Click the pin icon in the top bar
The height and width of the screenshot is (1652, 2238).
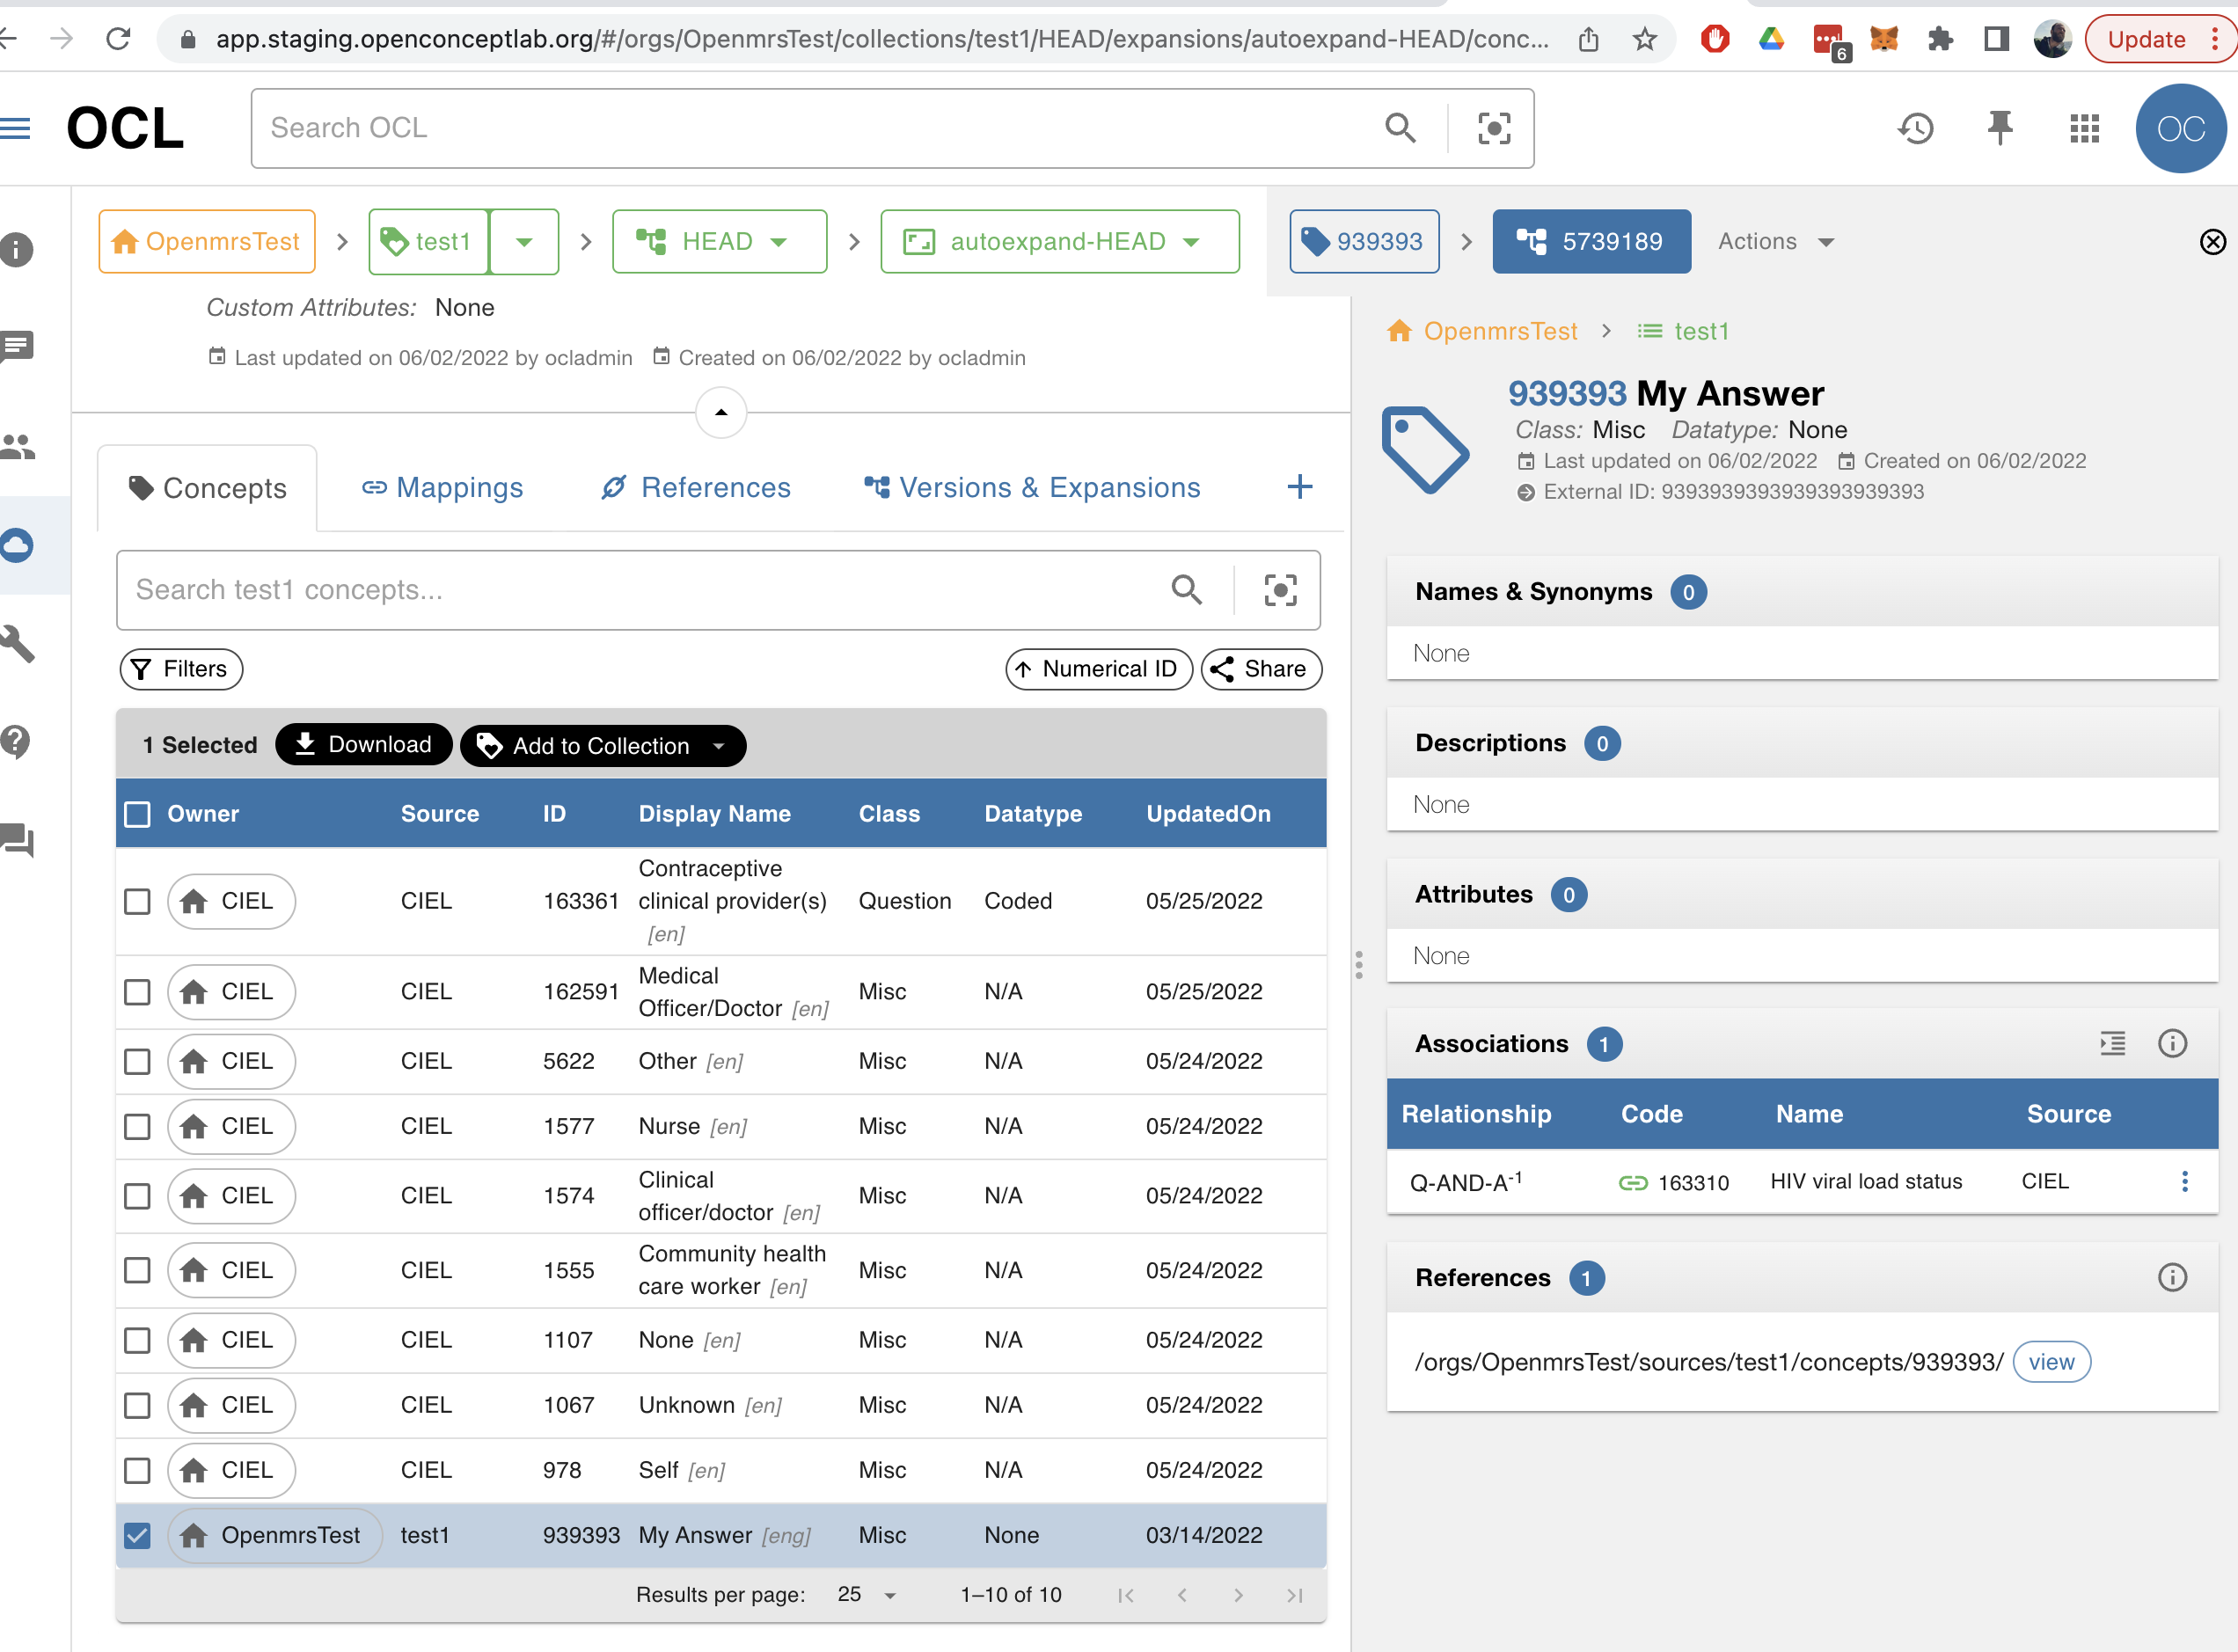tap(1999, 128)
